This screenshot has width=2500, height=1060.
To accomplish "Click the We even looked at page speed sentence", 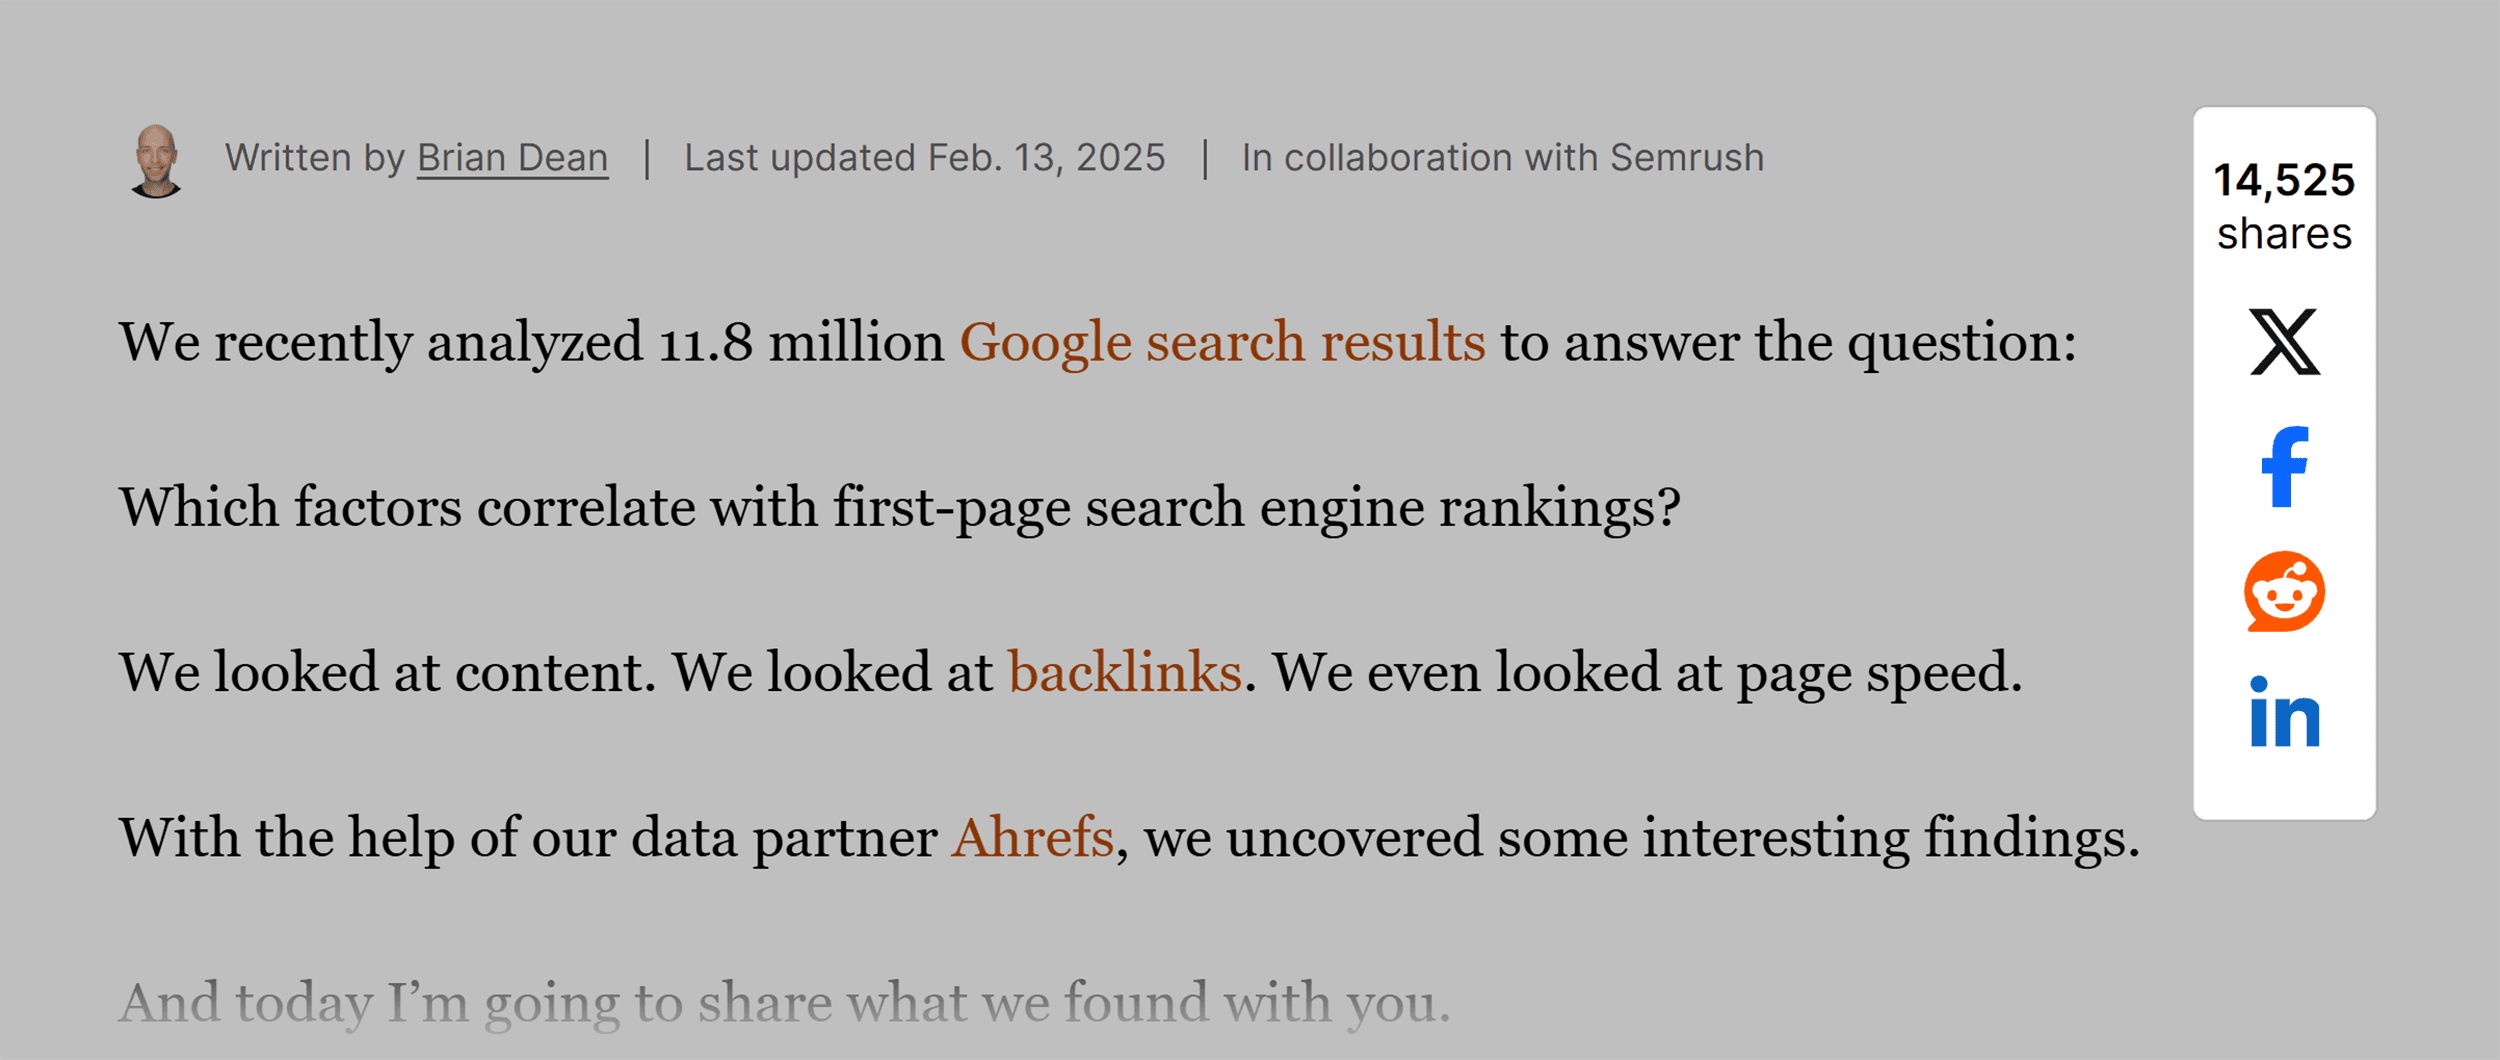I will 1647,672.
